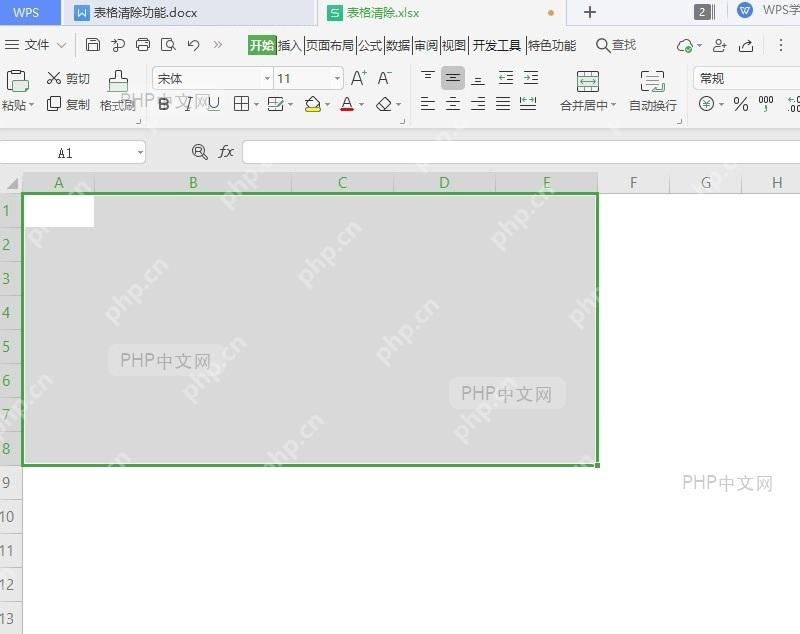This screenshot has width=800, height=634.
Task: Select the Format Painter brush
Action: [x=118, y=91]
